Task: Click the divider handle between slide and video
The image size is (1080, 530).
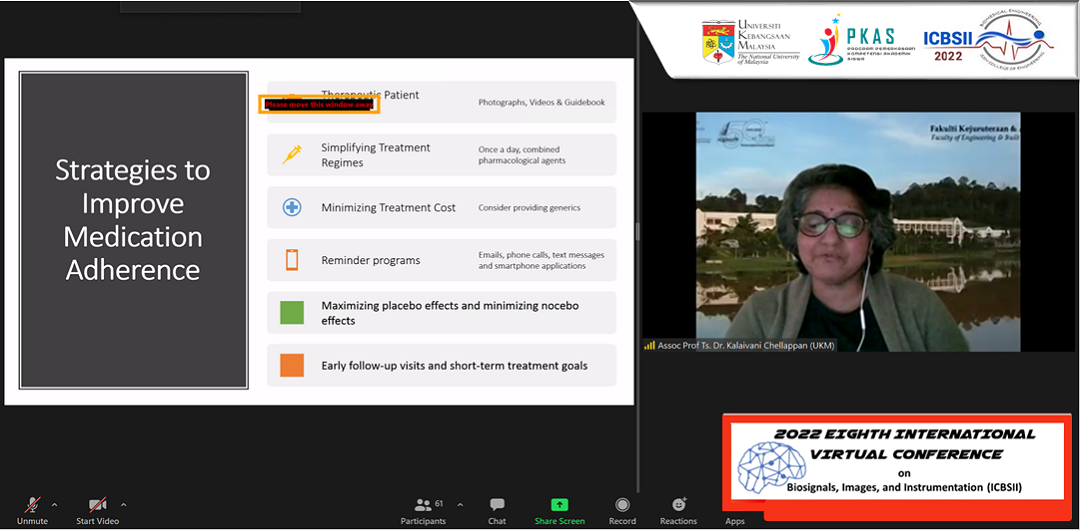Action: point(637,232)
